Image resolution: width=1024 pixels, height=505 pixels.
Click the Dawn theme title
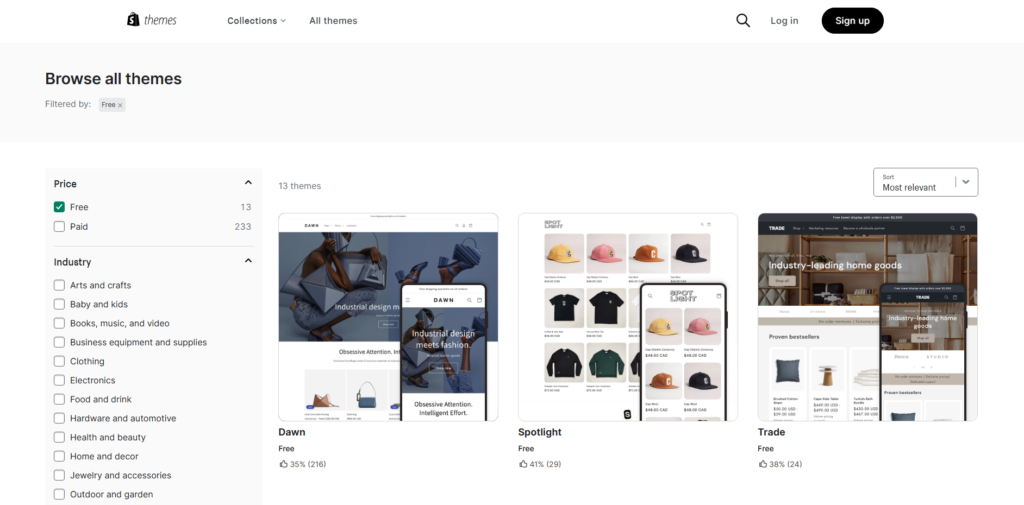(292, 432)
